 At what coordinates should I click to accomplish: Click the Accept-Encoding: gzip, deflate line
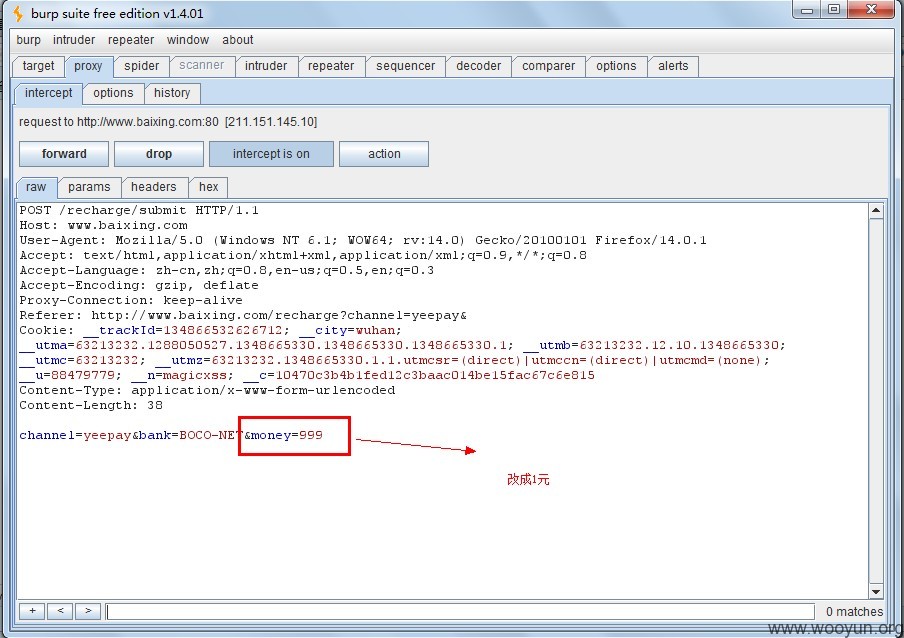point(139,285)
